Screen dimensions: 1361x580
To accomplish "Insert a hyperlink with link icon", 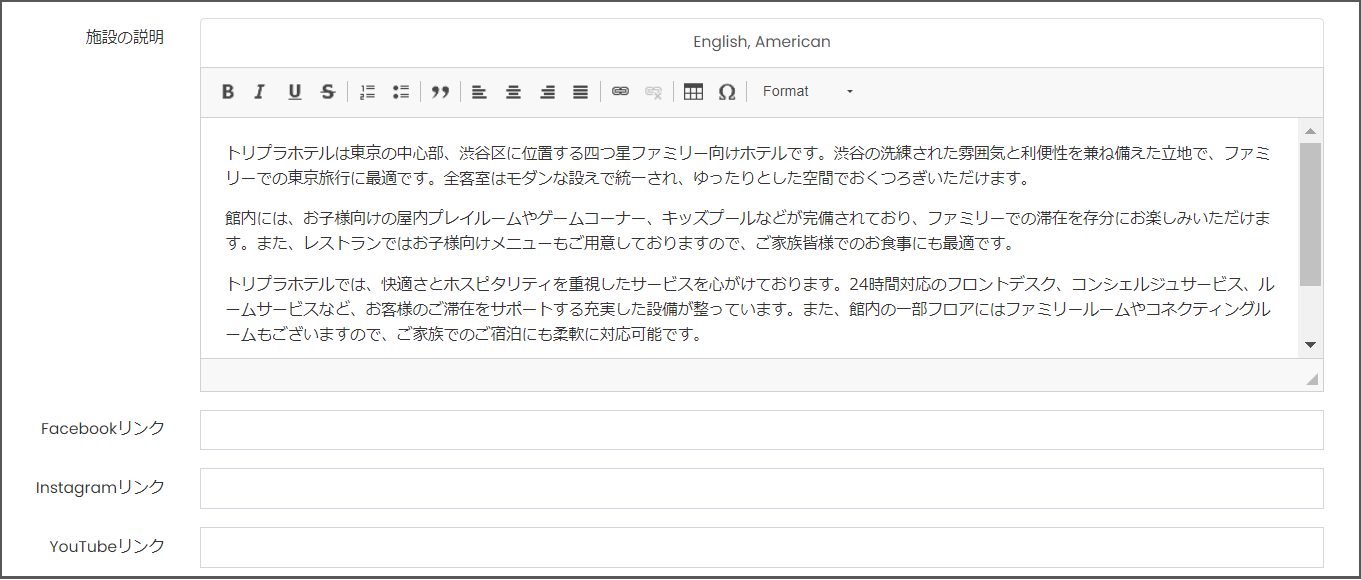I will click(620, 92).
